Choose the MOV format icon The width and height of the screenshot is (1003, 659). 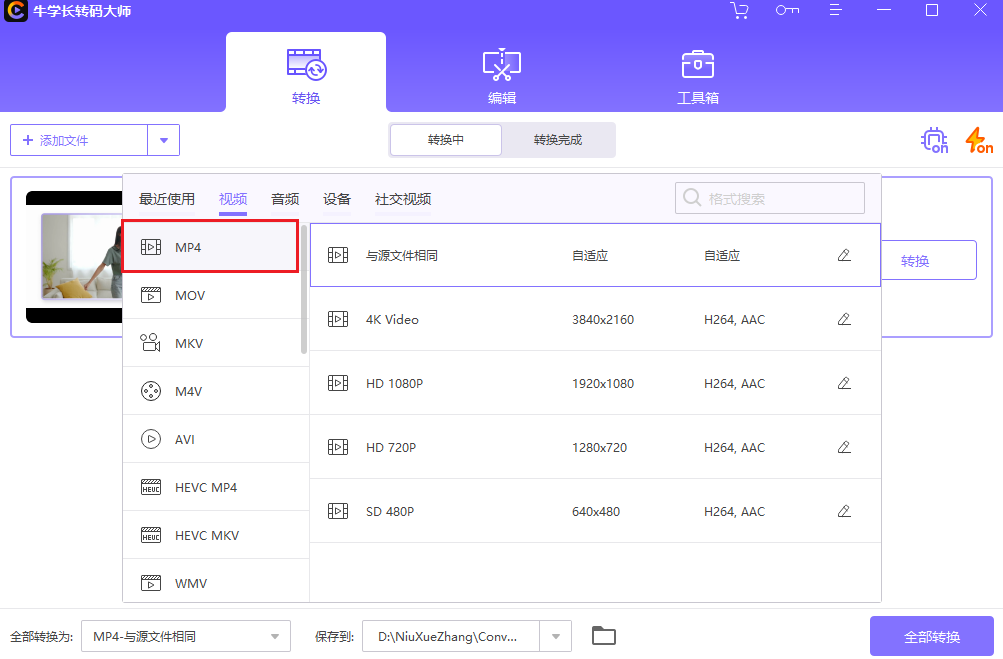(151, 295)
